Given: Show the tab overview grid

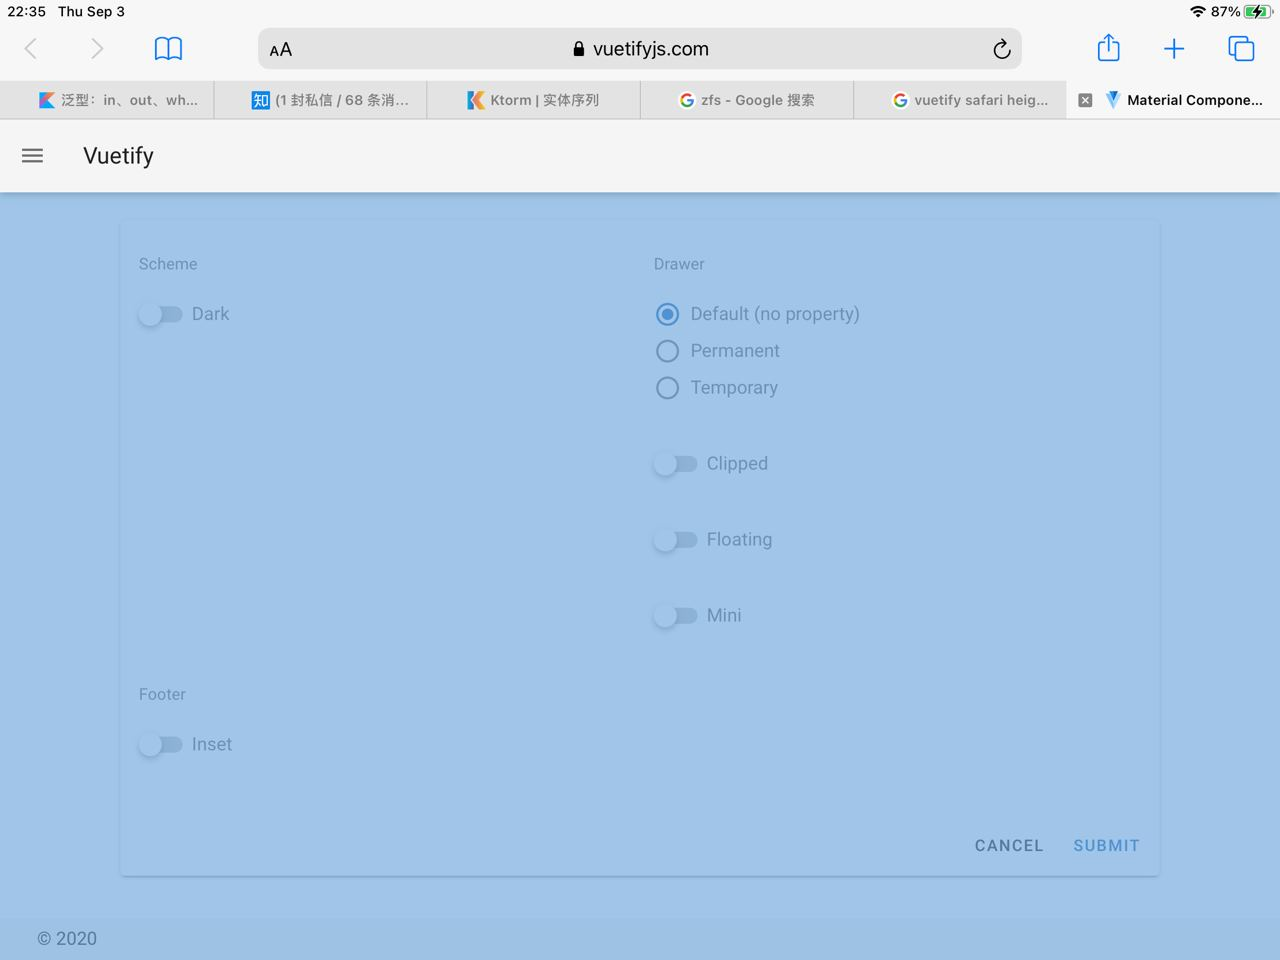Looking at the screenshot, I should [1241, 47].
